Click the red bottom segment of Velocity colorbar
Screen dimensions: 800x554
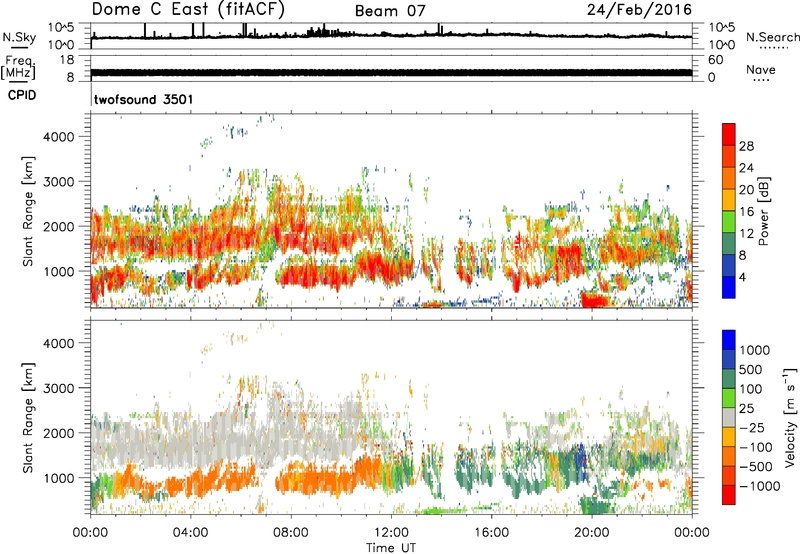point(729,495)
